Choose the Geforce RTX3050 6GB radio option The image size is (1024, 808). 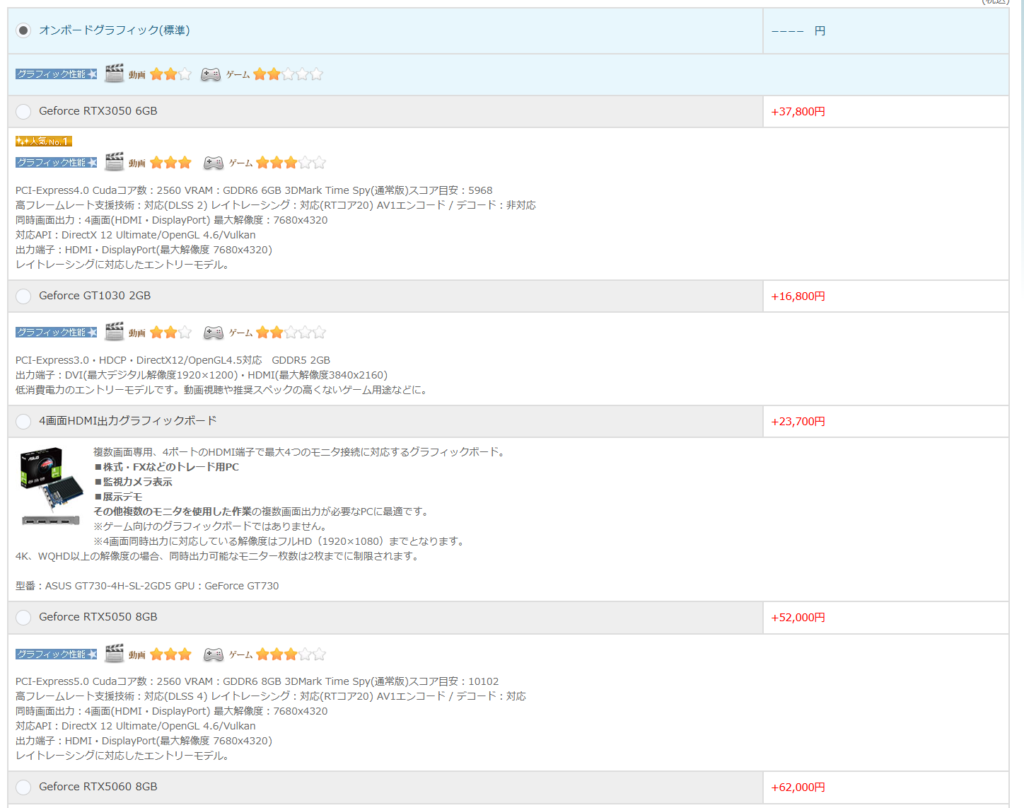tap(24, 111)
